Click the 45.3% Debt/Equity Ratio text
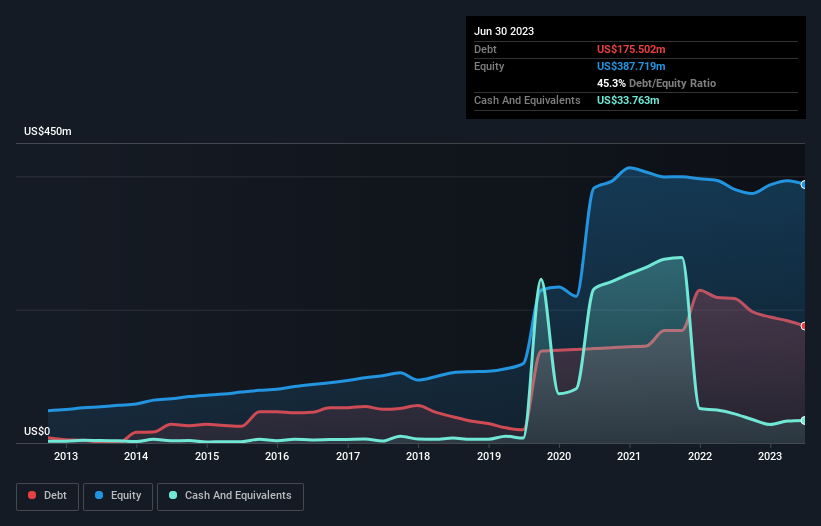Viewport: 821px width, 526px height. click(x=656, y=83)
